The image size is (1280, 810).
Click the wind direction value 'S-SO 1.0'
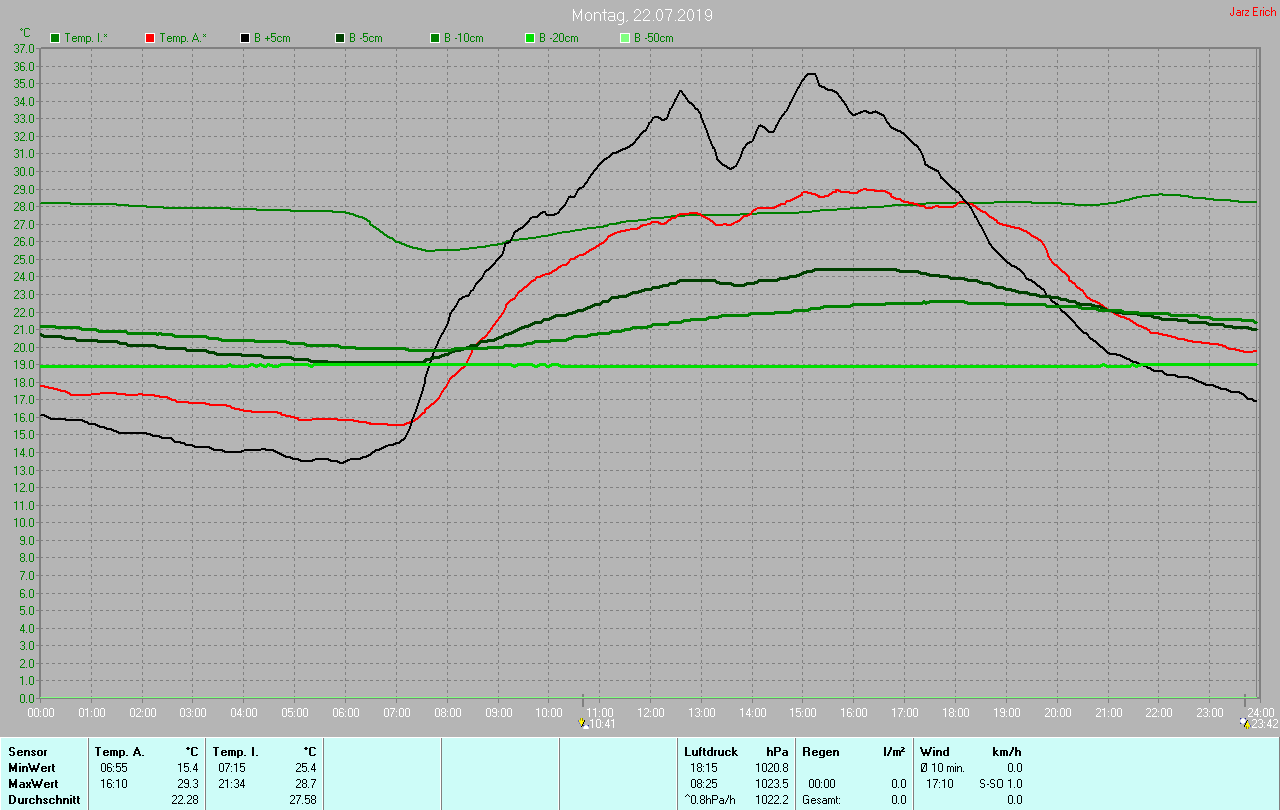[x=1000, y=783]
